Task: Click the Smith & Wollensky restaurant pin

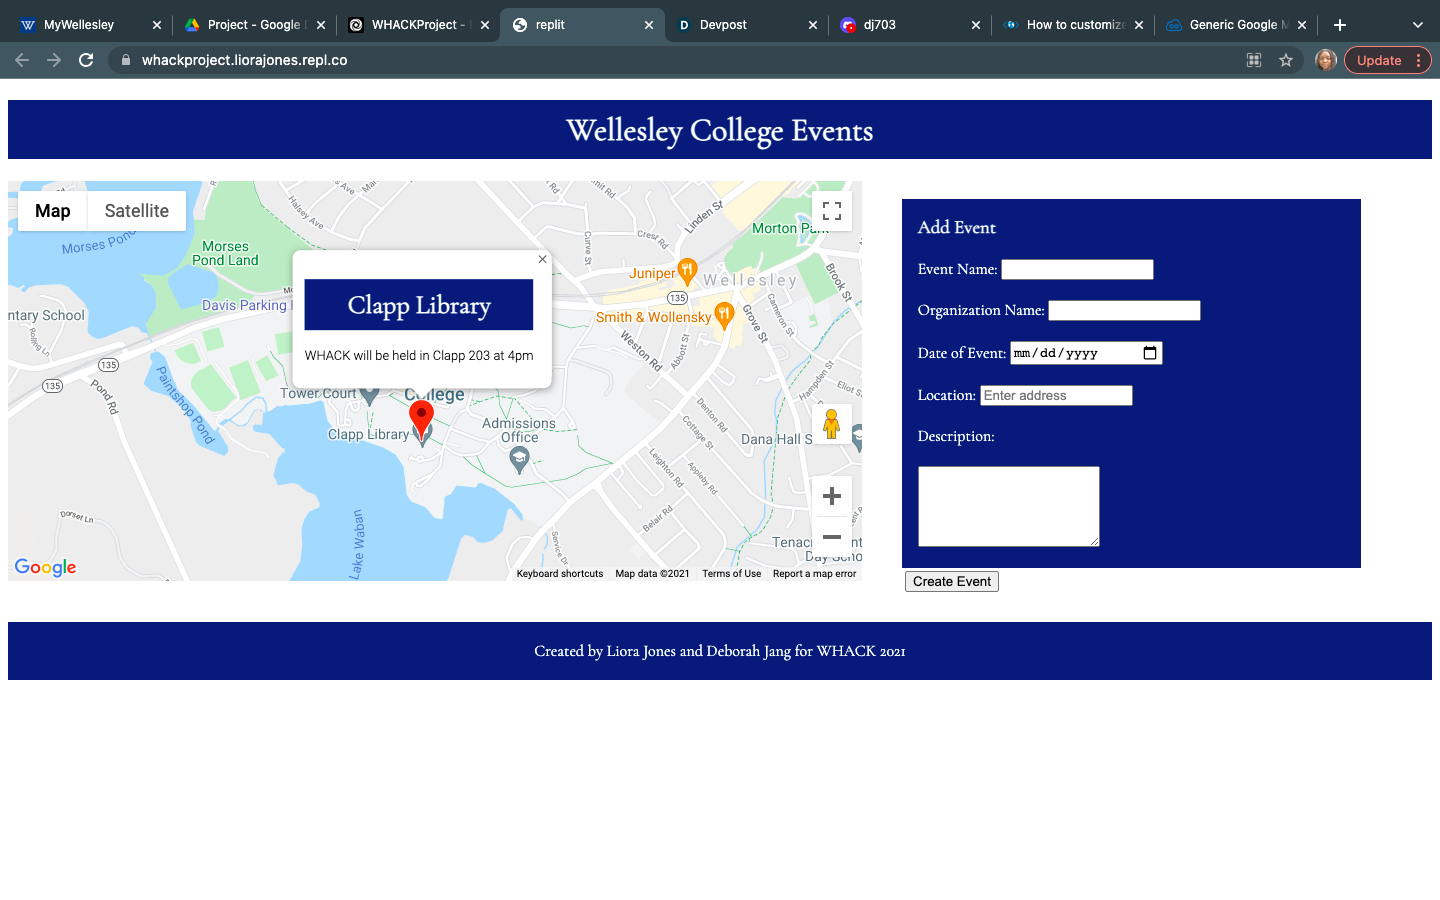Action: click(725, 316)
